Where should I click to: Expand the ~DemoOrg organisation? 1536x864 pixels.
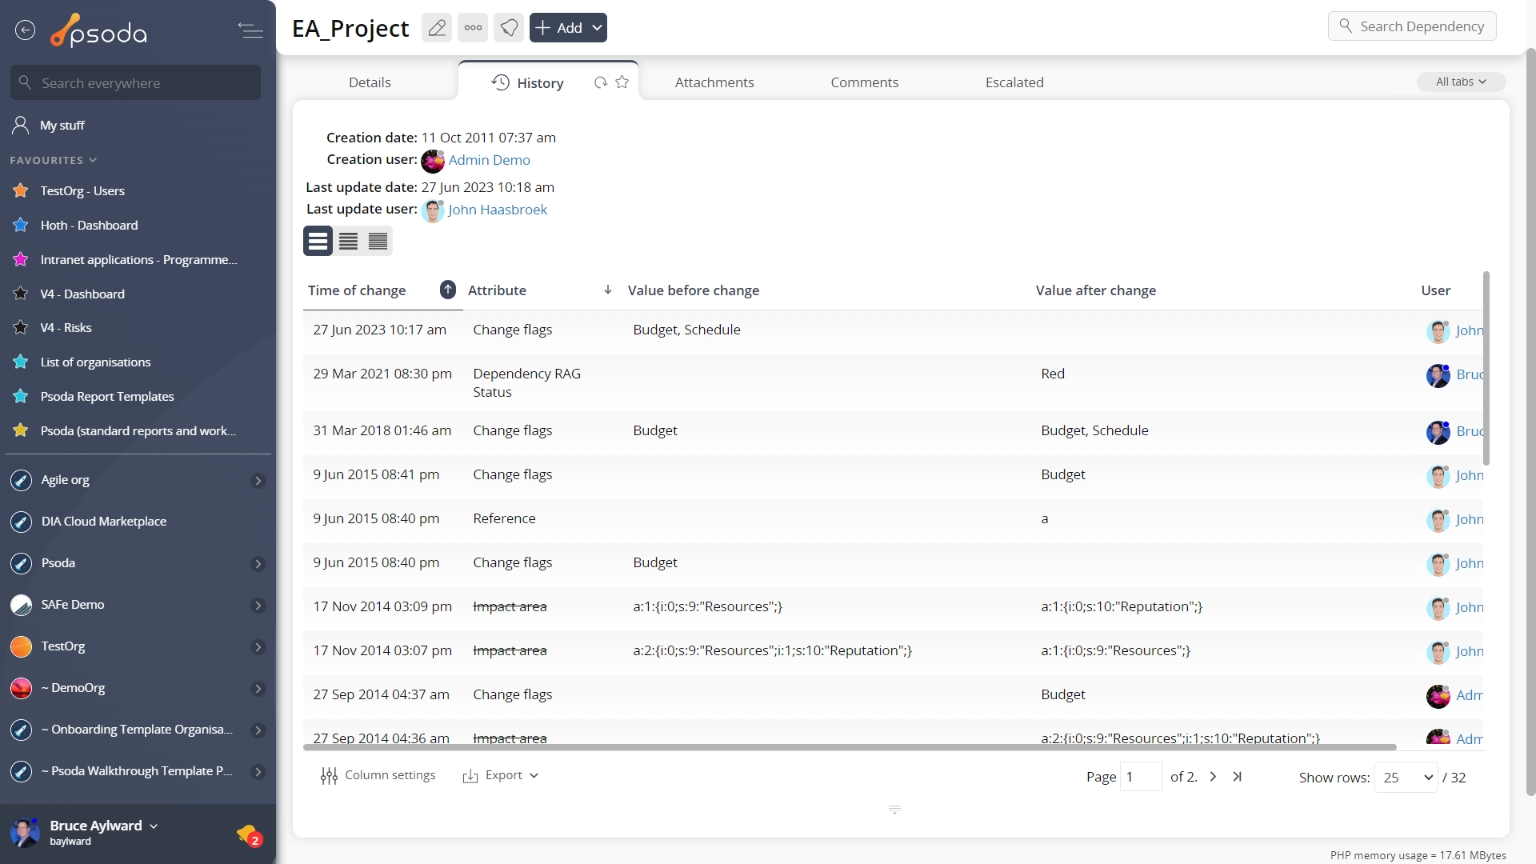258,689
